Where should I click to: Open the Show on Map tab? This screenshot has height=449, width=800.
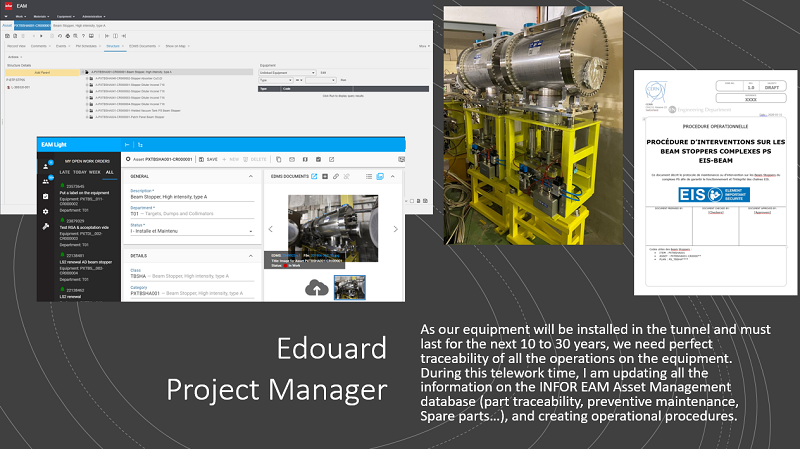pos(175,46)
